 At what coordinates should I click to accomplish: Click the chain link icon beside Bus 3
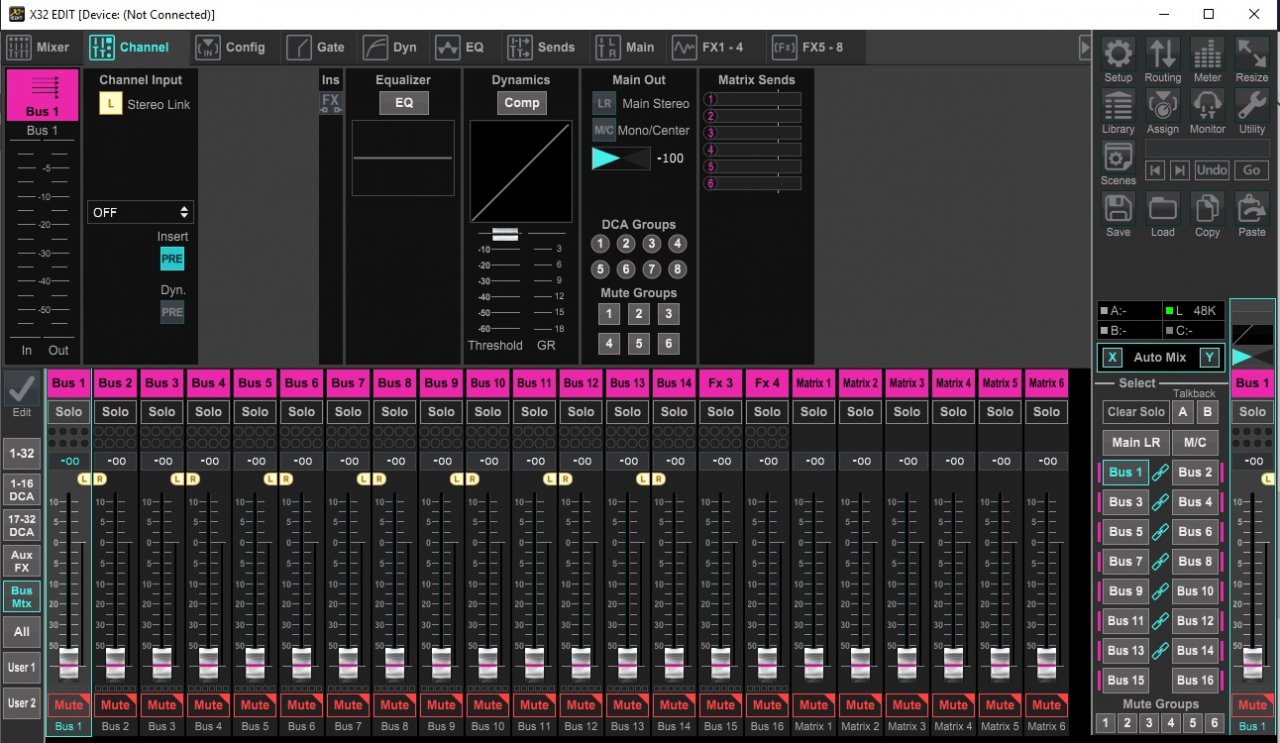pyautogui.click(x=1160, y=503)
